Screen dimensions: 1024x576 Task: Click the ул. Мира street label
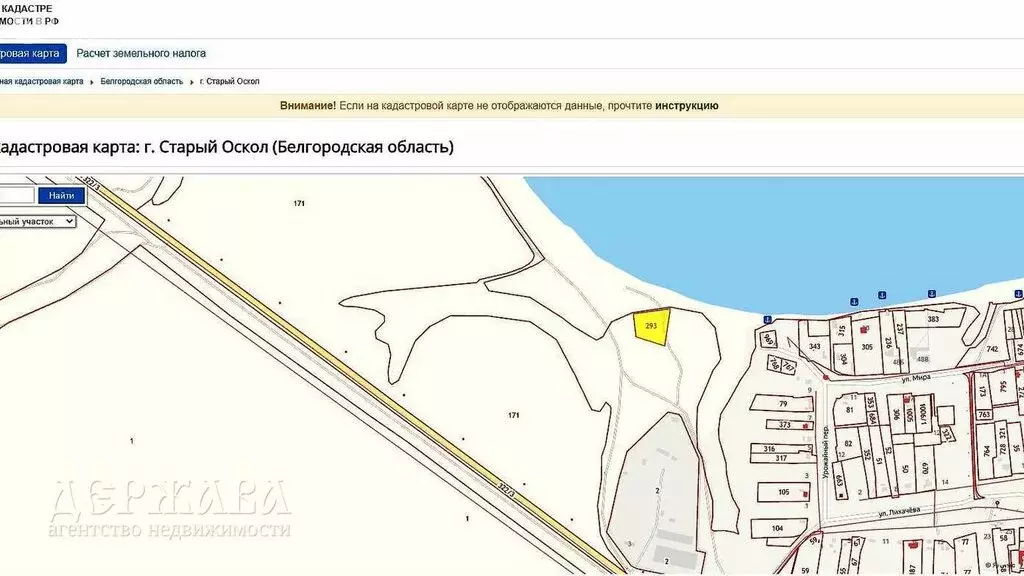tap(916, 378)
